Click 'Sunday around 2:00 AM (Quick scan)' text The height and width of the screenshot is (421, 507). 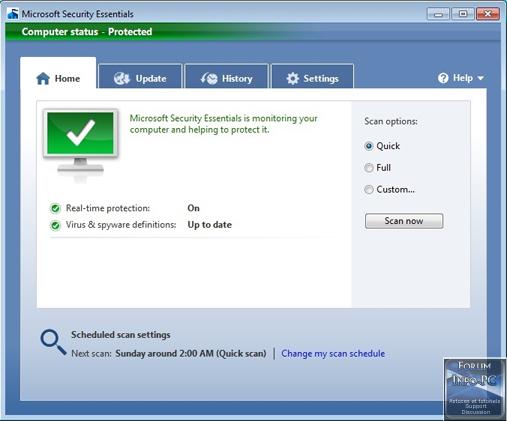point(191,354)
